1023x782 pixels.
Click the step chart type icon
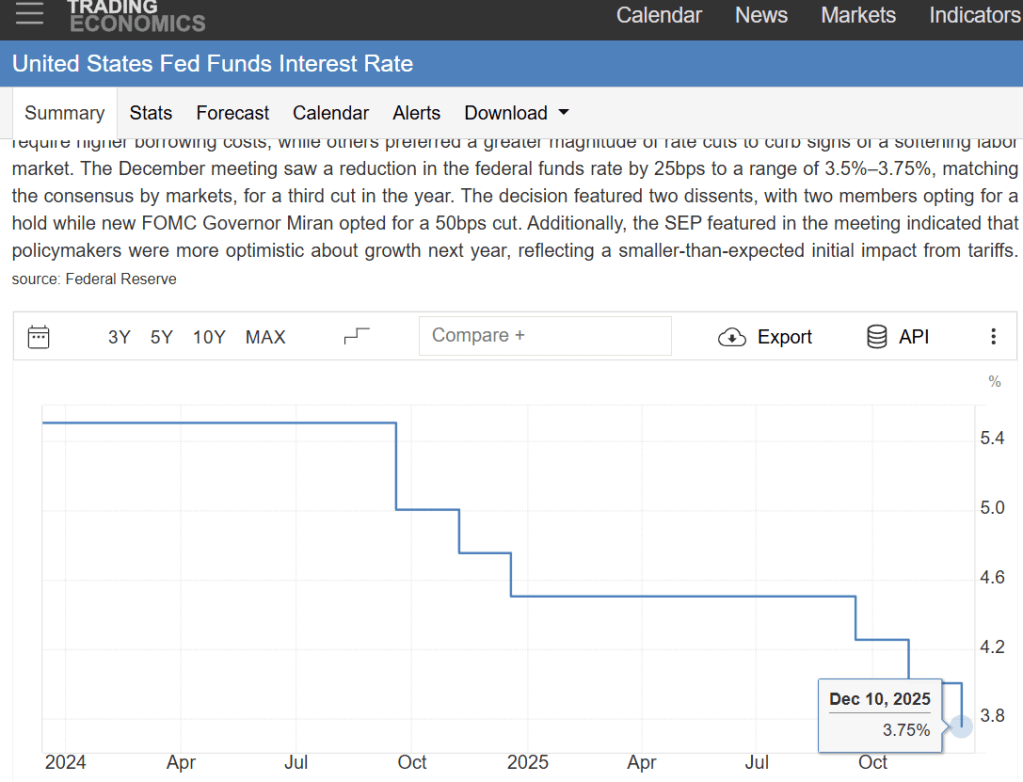pos(356,336)
